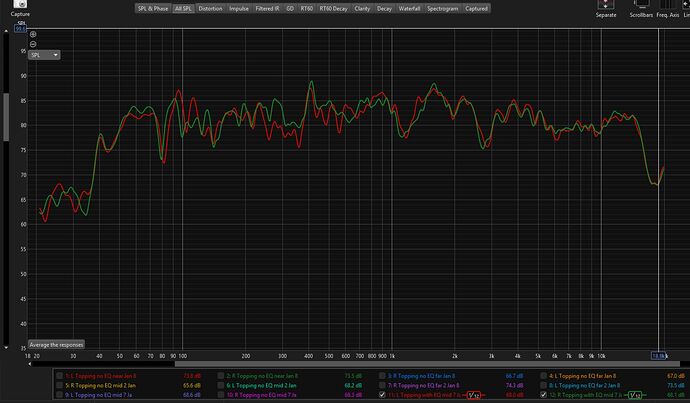Switch to the Waterfall tab
The height and width of the screenshot is (403, 690).
[x=409, y=8]
